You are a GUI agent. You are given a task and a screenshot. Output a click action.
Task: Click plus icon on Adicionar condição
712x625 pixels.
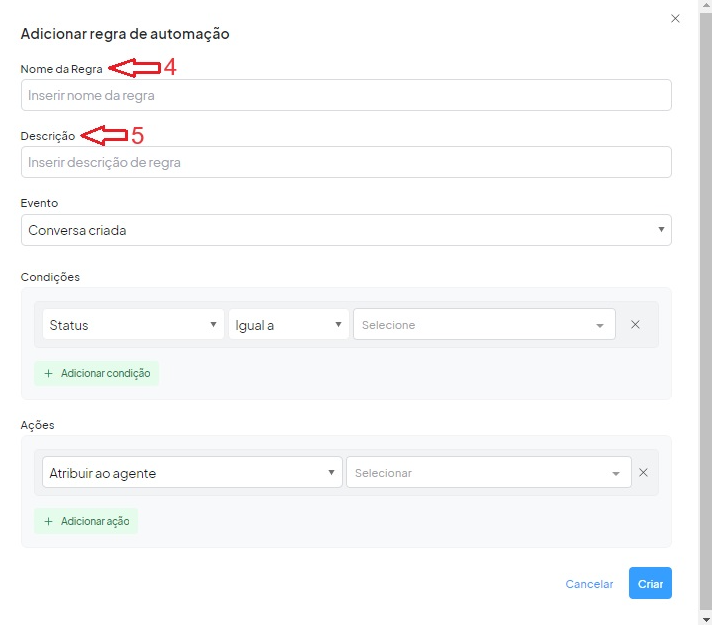click(48, 373)
